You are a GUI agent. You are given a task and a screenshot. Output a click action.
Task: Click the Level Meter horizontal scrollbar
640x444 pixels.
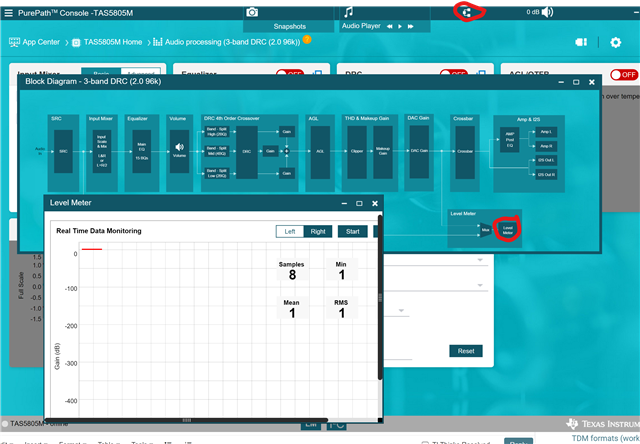coord(187,420)
